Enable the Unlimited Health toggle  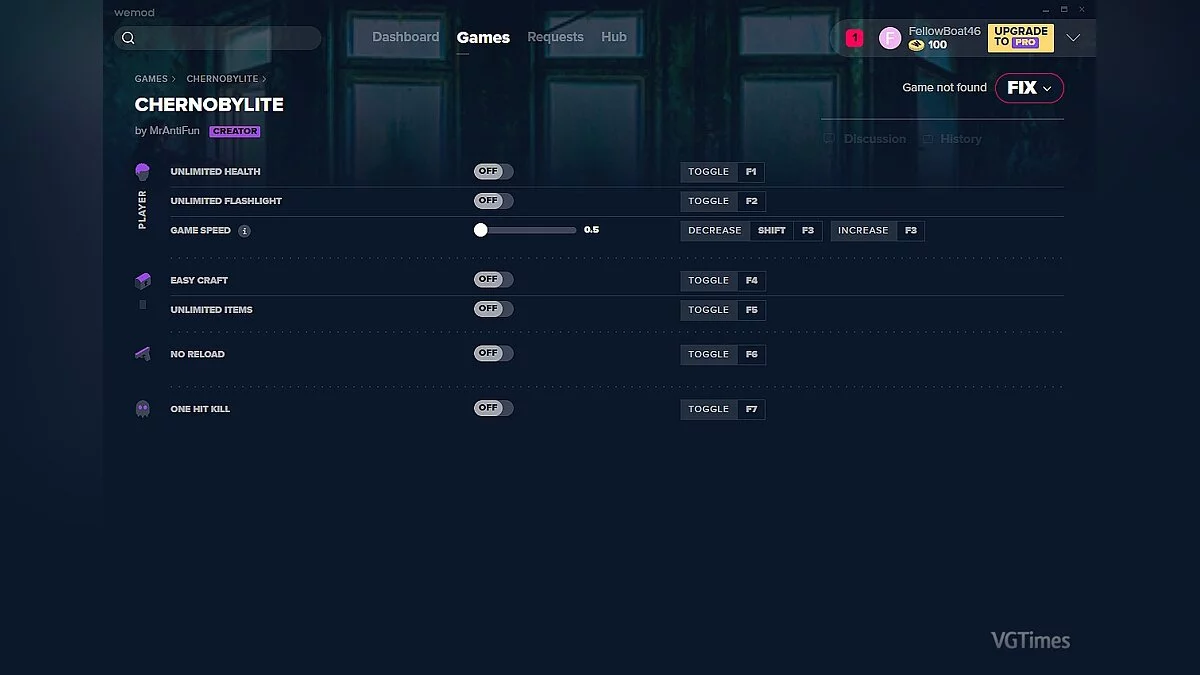(x=493, y=172)
